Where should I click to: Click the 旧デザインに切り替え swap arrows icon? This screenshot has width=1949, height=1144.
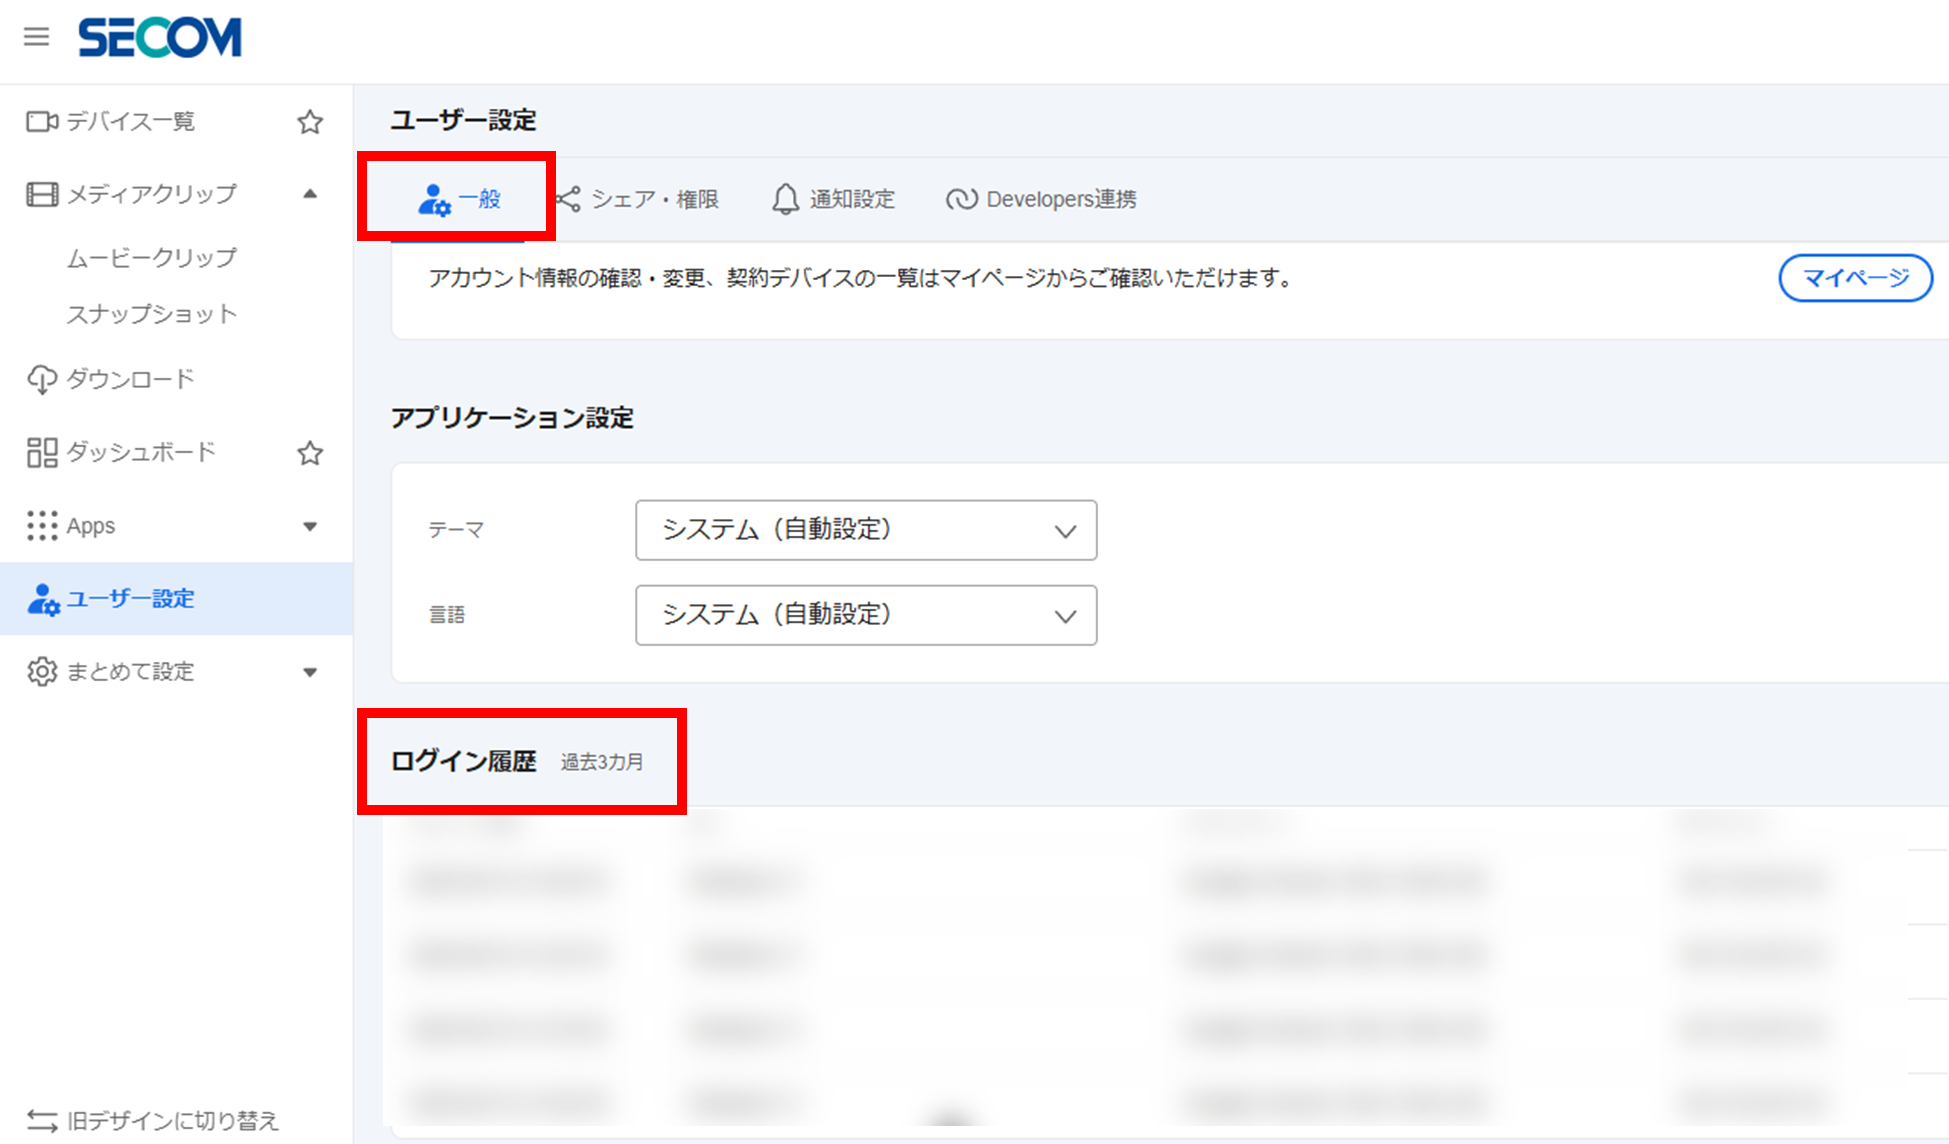tap(42, 1121)
